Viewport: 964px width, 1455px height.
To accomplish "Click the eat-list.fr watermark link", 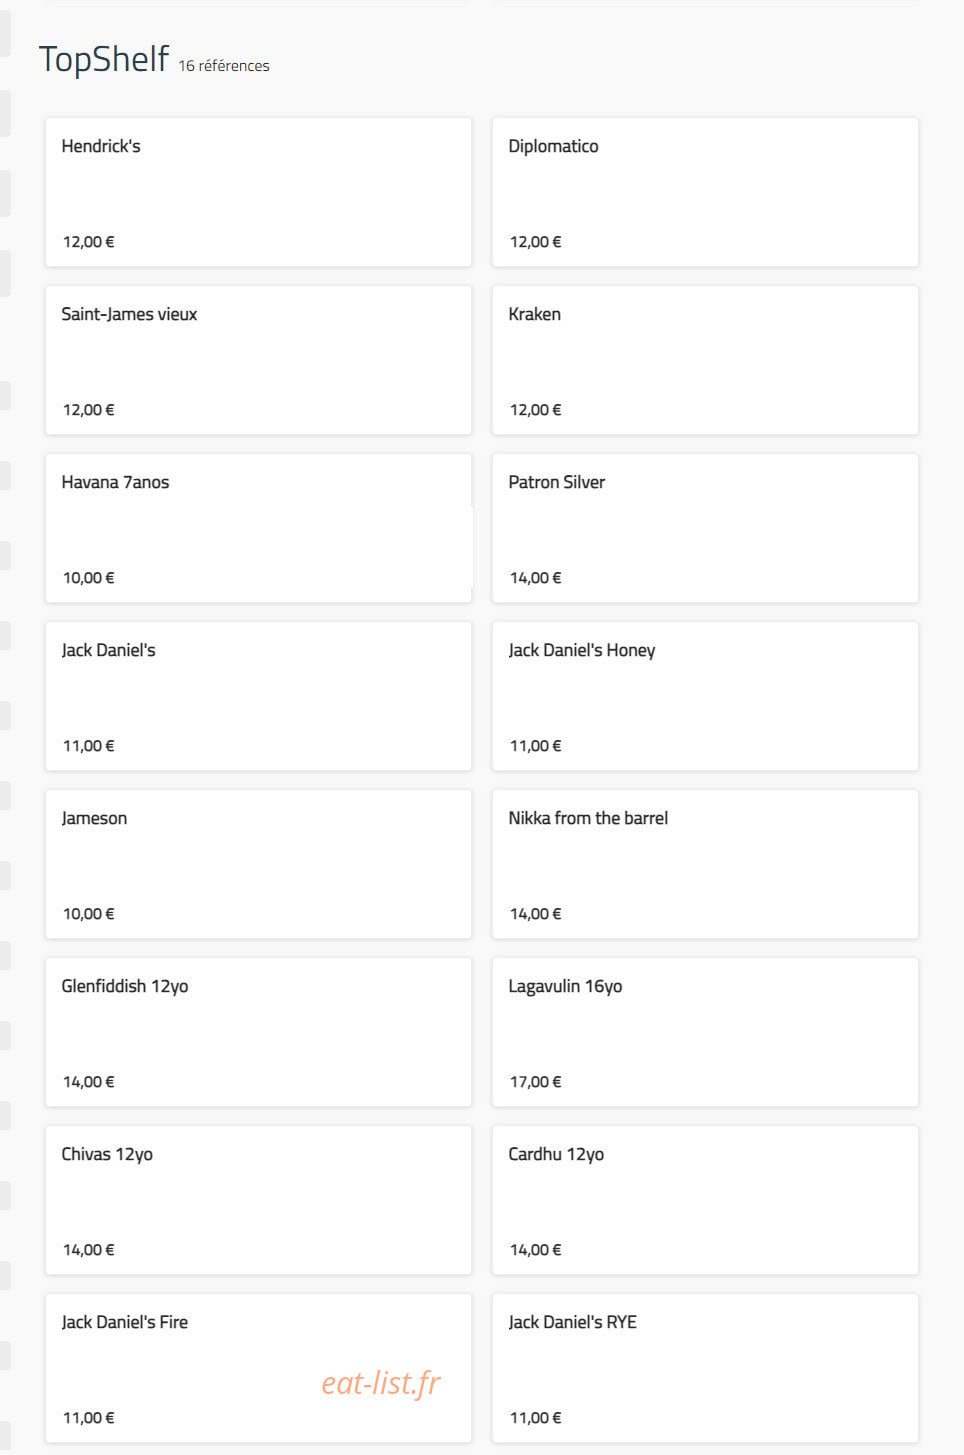I will coord(380,1383).
